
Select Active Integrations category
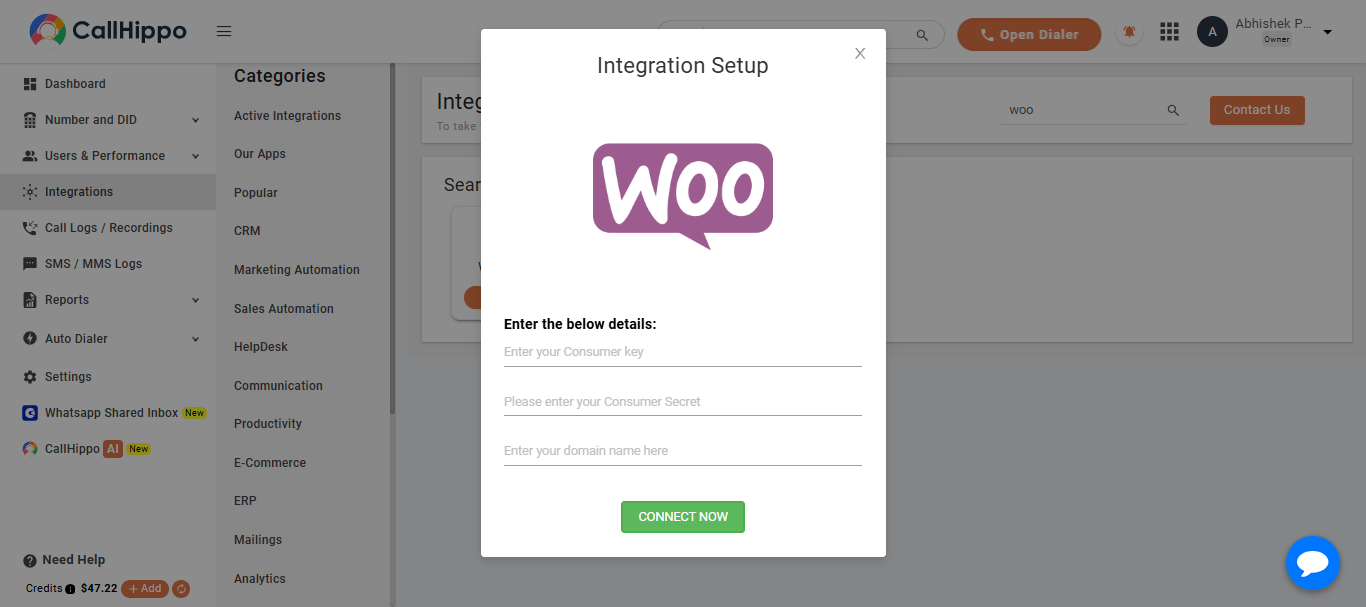287,116
